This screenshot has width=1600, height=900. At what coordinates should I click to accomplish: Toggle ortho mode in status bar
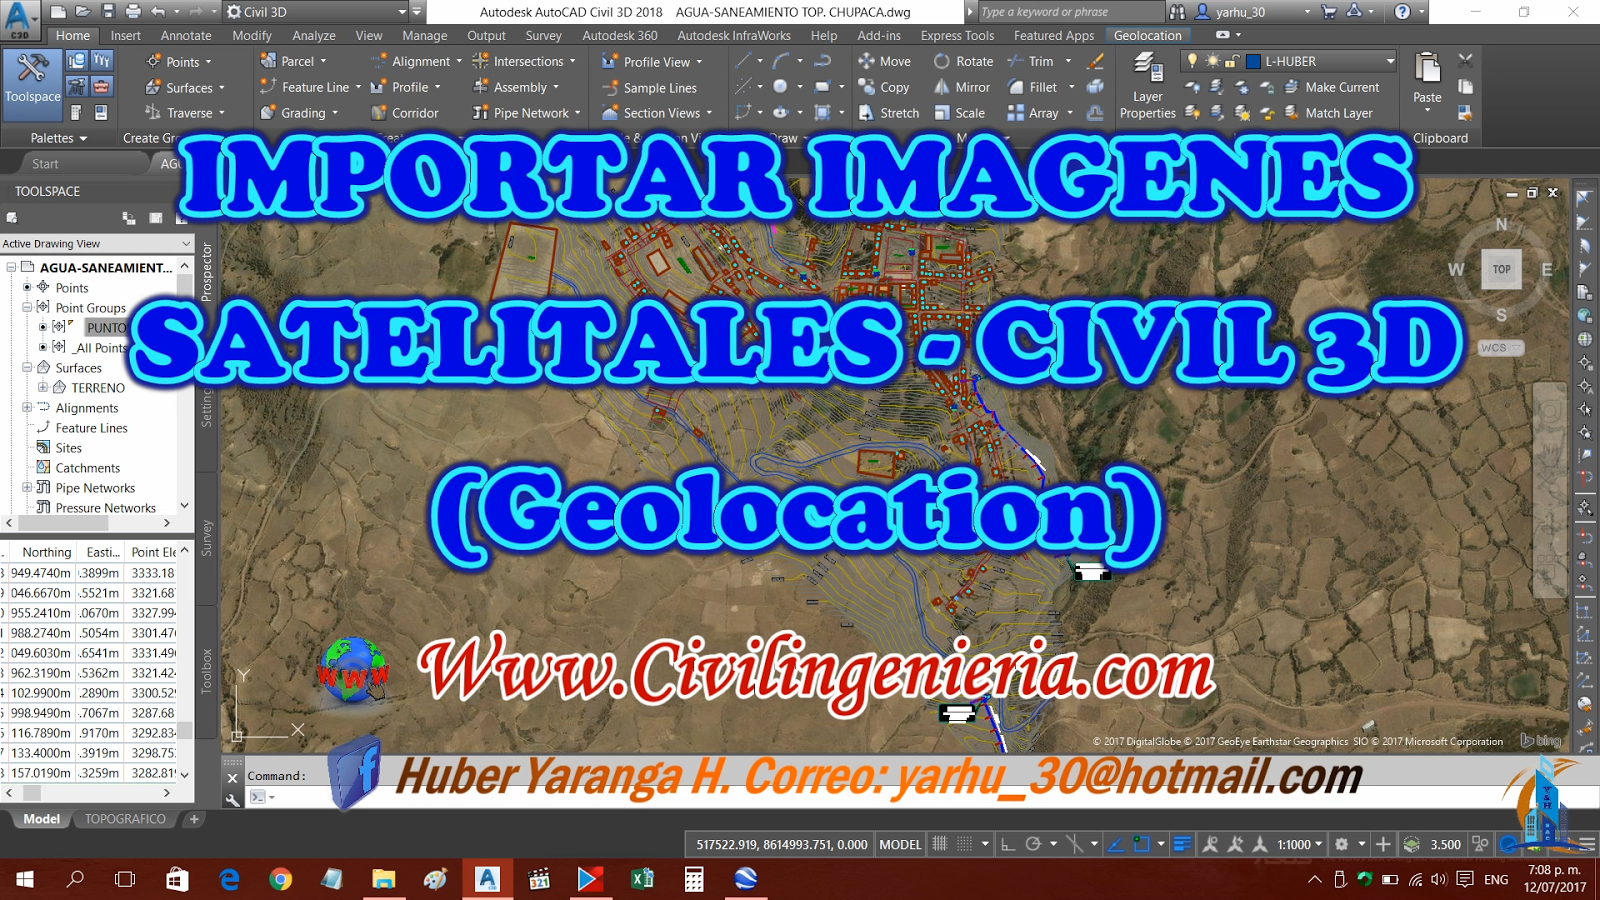[x=1008, y=844]
